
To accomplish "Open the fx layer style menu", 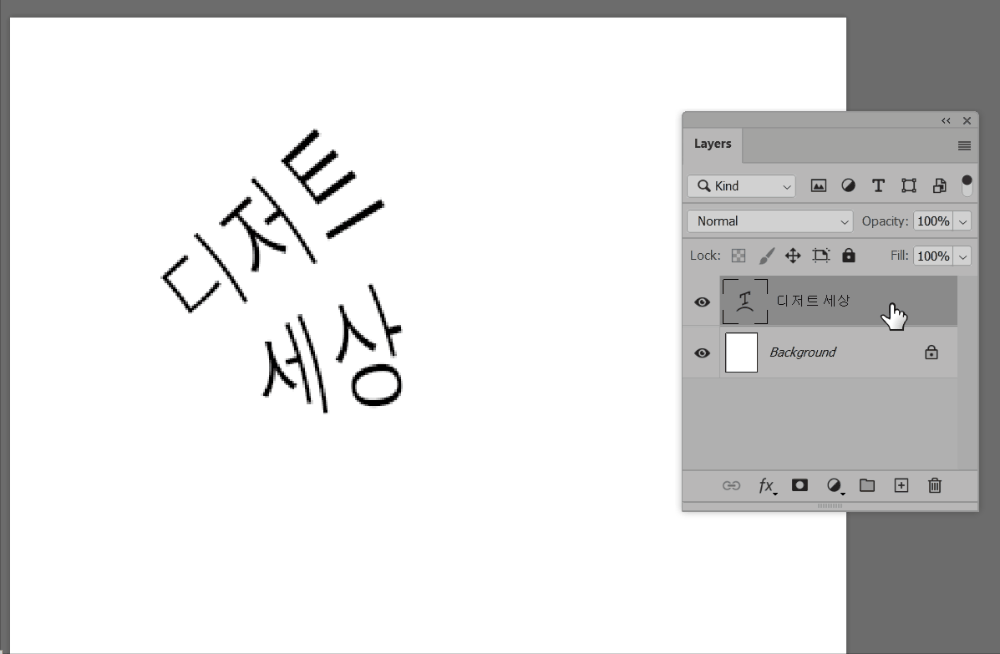I will click(767, 486).
